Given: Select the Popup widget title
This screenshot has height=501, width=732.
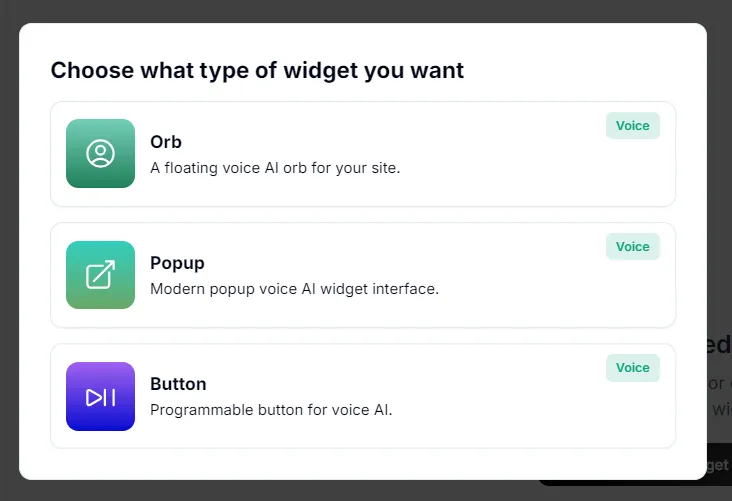Looking at the screenshot, I should (x=177, y=263).
